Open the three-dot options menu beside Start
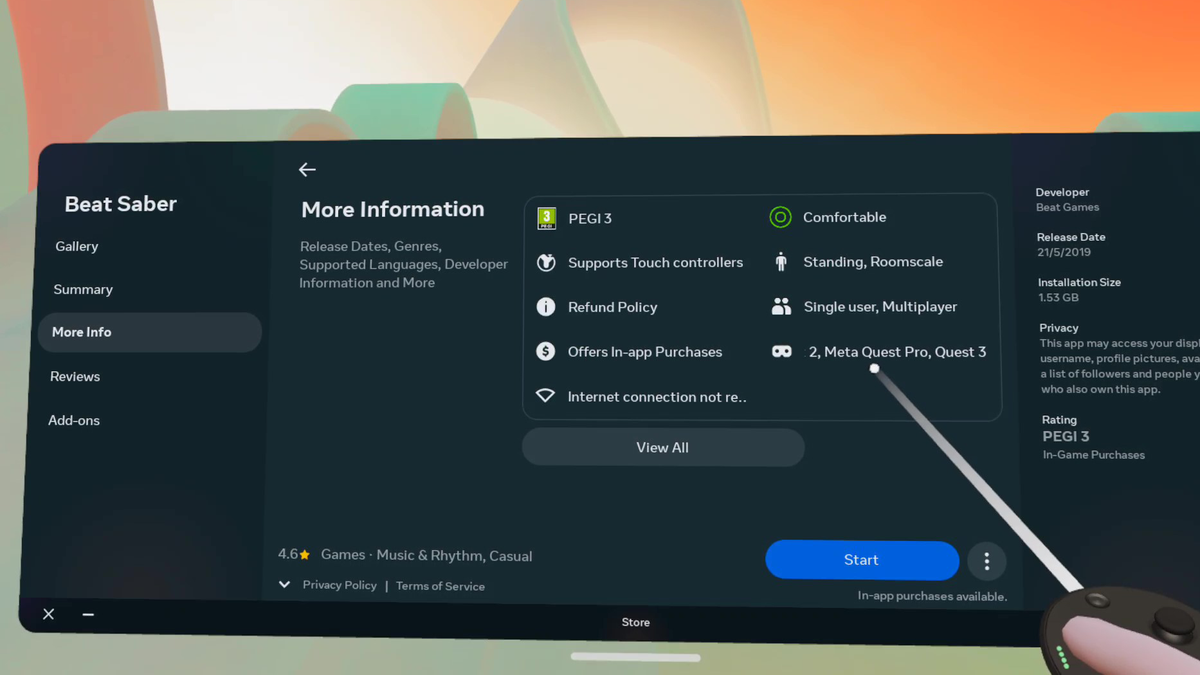Viewport: 1200px width, 675px height. click(987, 561)
